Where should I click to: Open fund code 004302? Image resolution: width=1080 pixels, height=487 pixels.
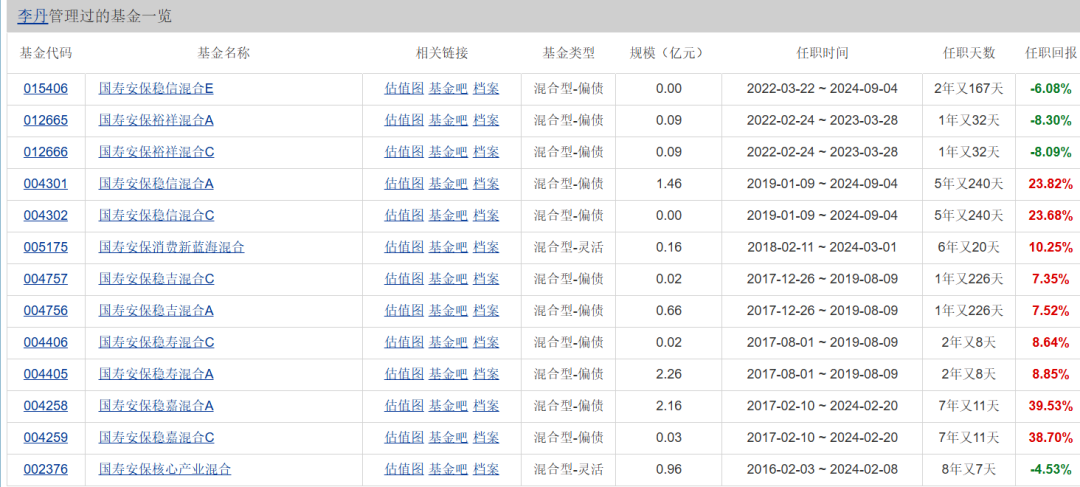click(45, 215)
